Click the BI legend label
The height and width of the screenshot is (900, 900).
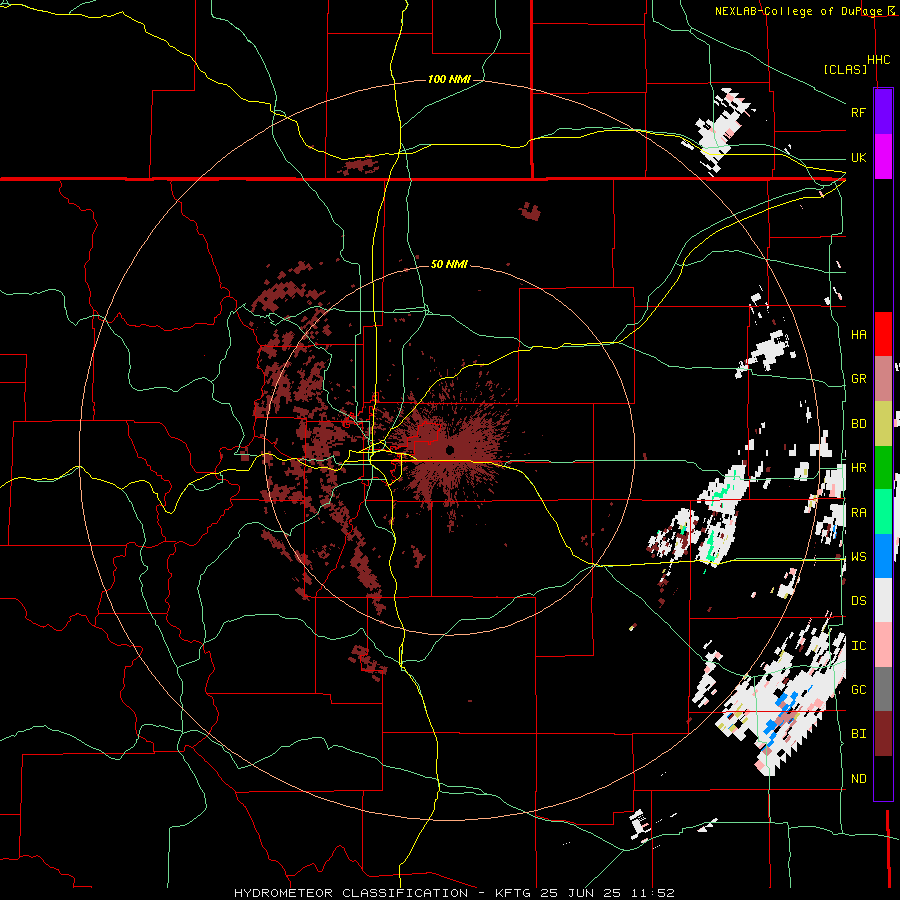click(x=858, y=734)
